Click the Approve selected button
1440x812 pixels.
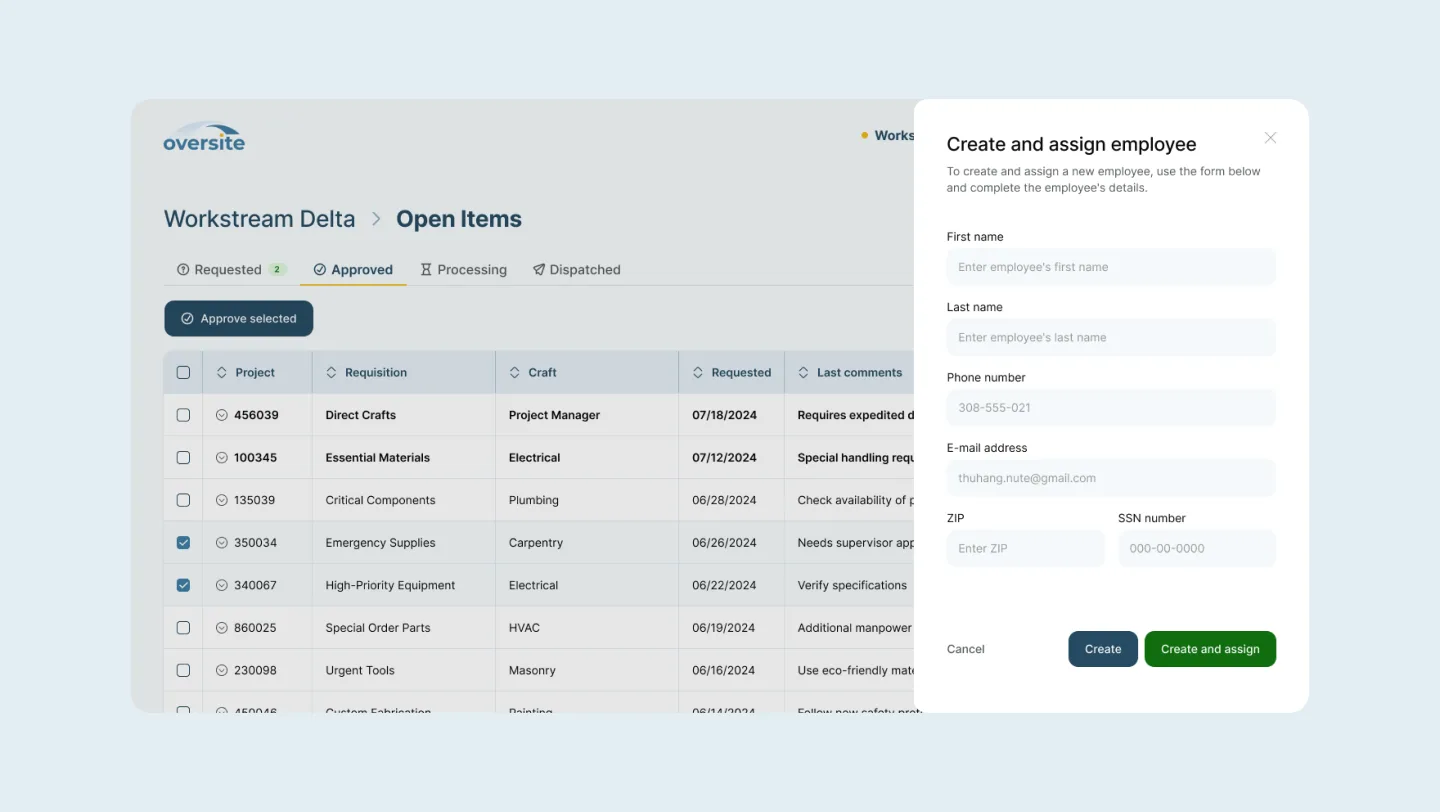click(239, 319)
